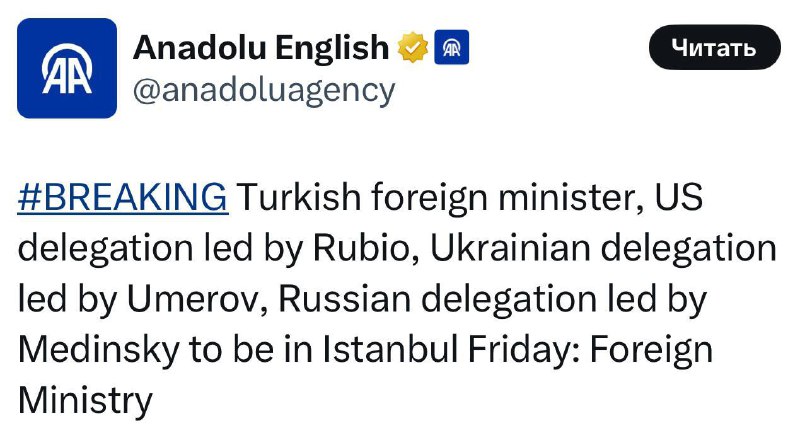Open the Anadolu Agency profile avatar
Screen dimensions: 800x445
[x=67, y=68]
